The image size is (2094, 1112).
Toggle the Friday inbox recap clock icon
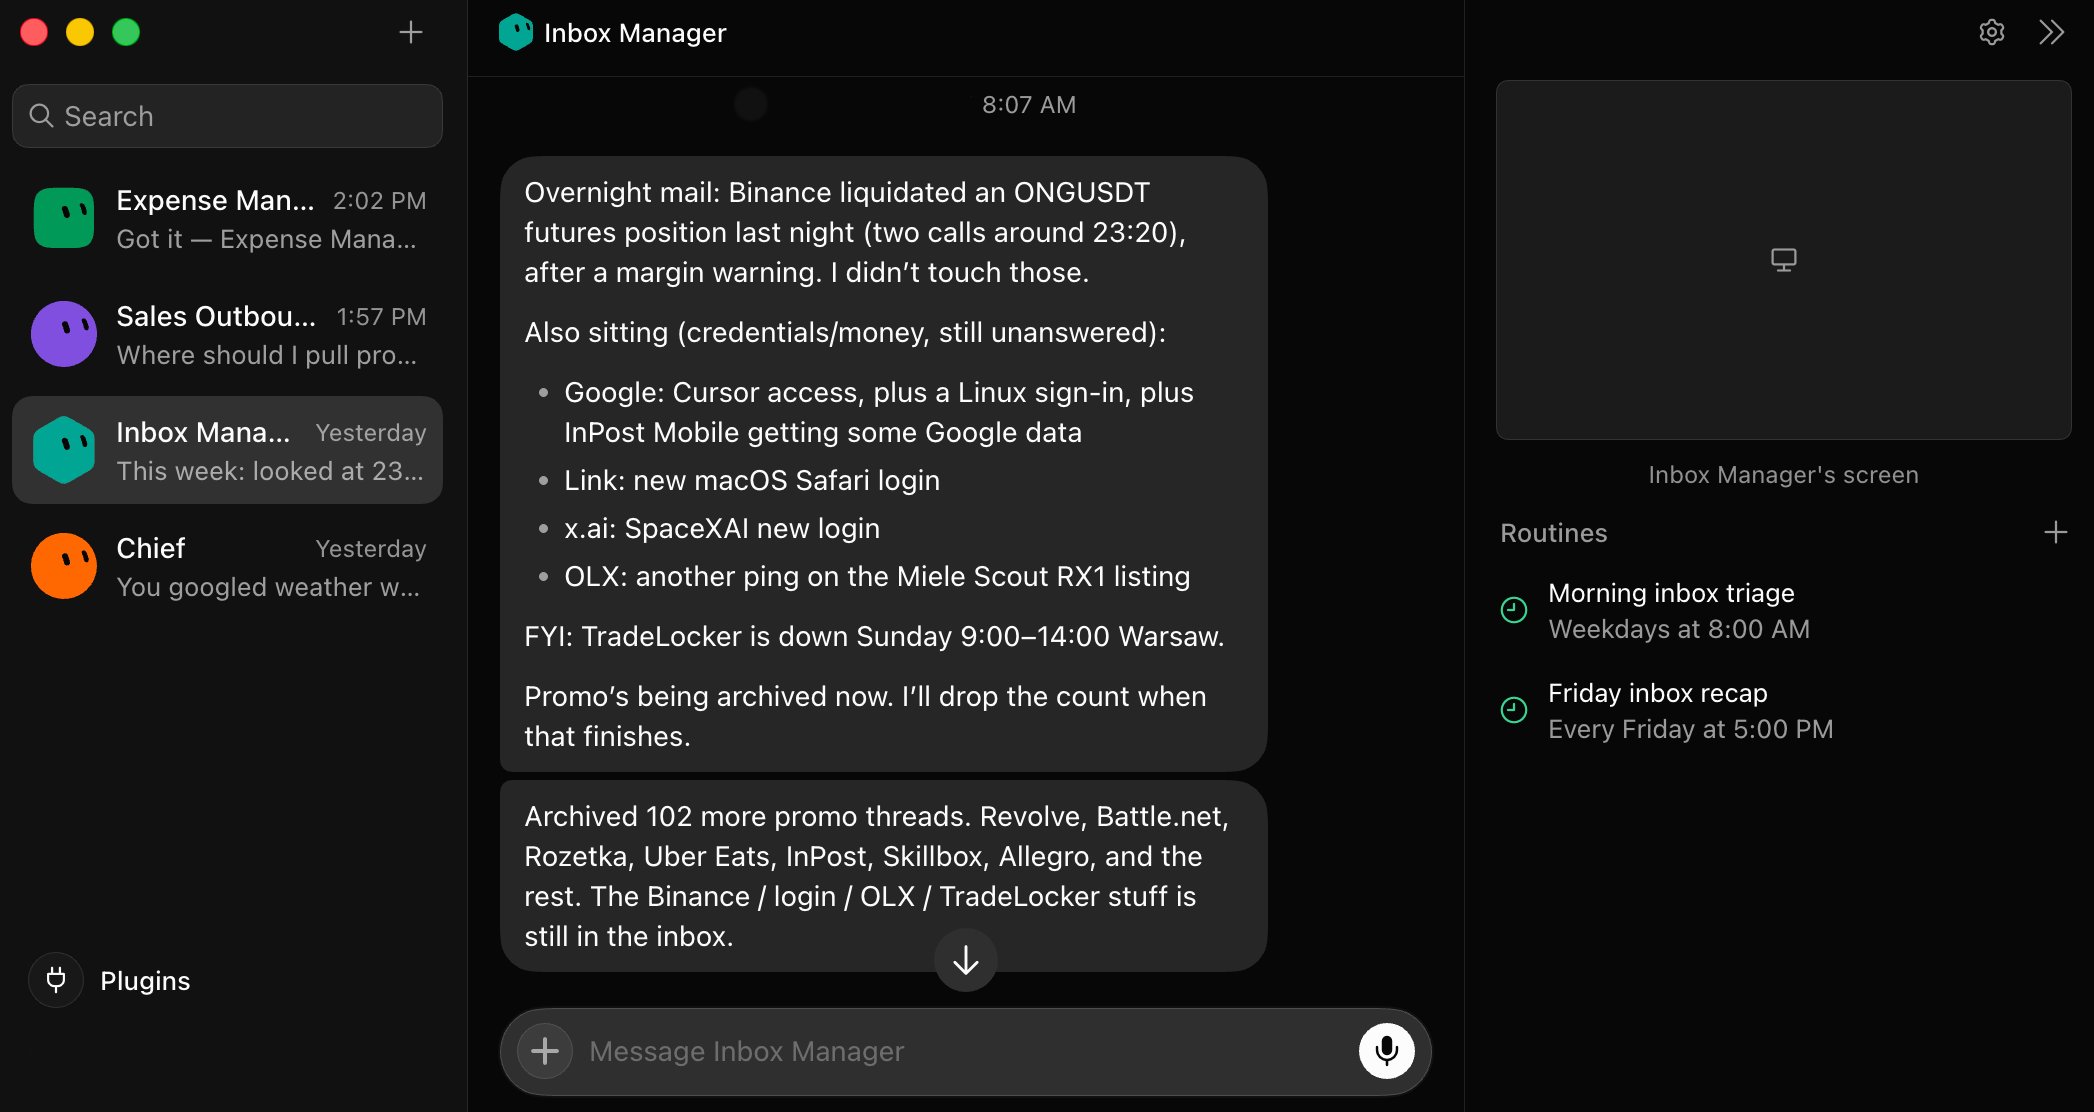(x=1514, y=709)
